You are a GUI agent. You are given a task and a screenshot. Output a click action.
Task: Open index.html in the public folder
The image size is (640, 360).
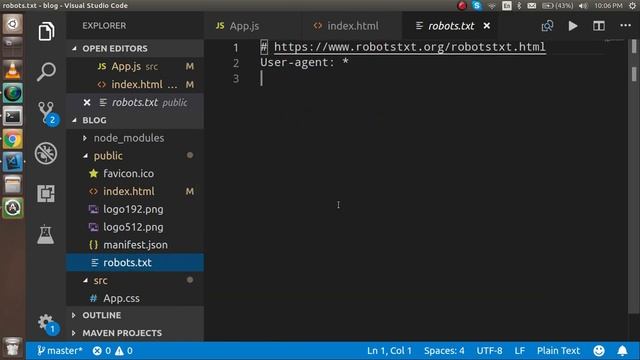(135, 191)
